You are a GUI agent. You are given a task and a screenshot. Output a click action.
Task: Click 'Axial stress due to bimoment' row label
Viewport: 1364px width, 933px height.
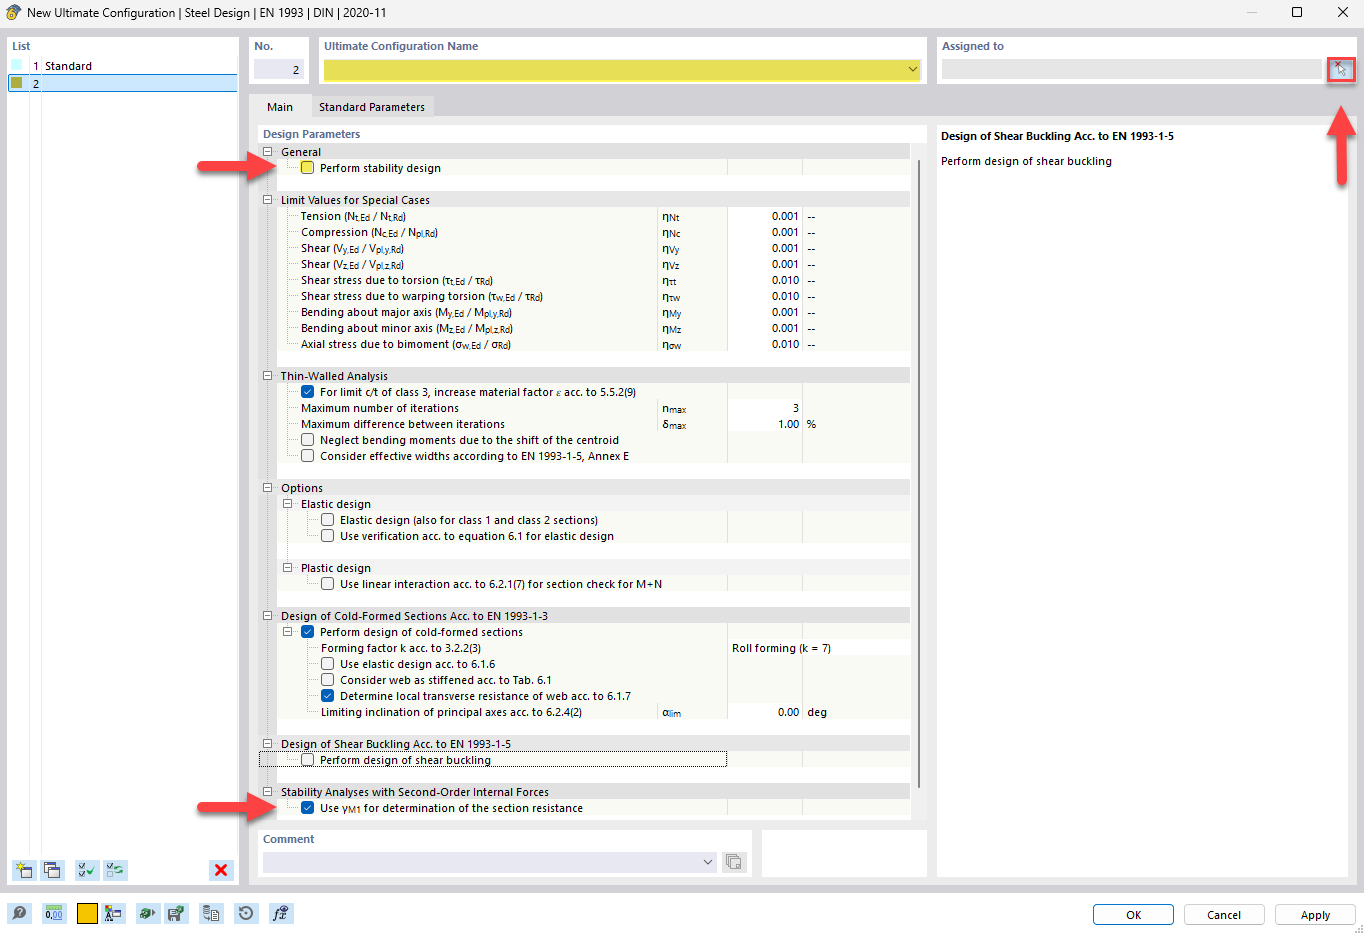pos(406,344)
